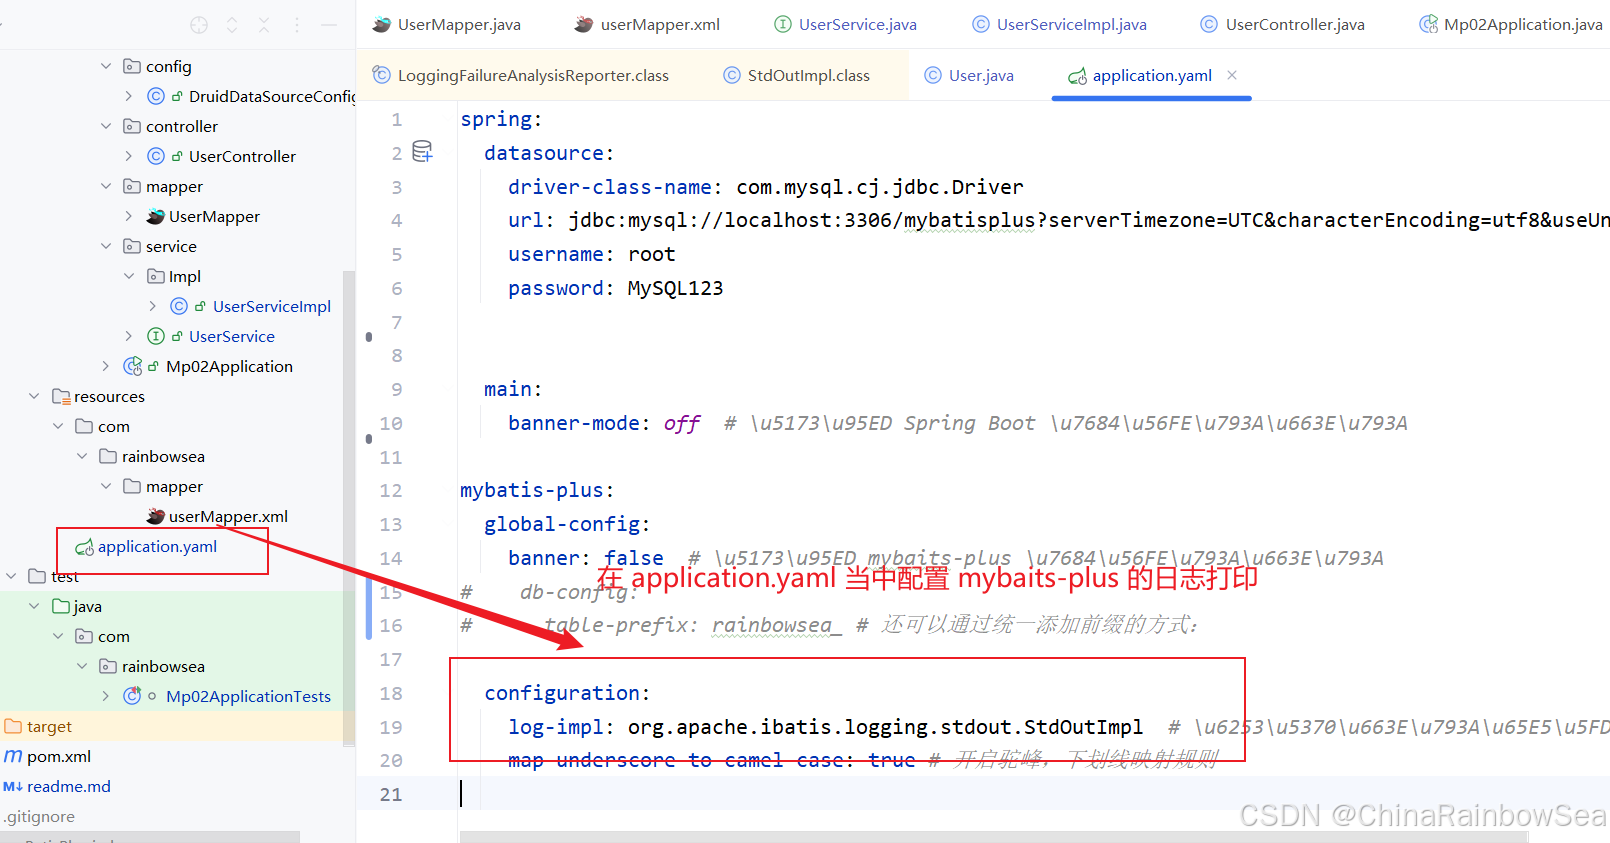Switch to the StdOutImpl.class tab
Screen dimensions: 1610x843
(x=797, y=75)
